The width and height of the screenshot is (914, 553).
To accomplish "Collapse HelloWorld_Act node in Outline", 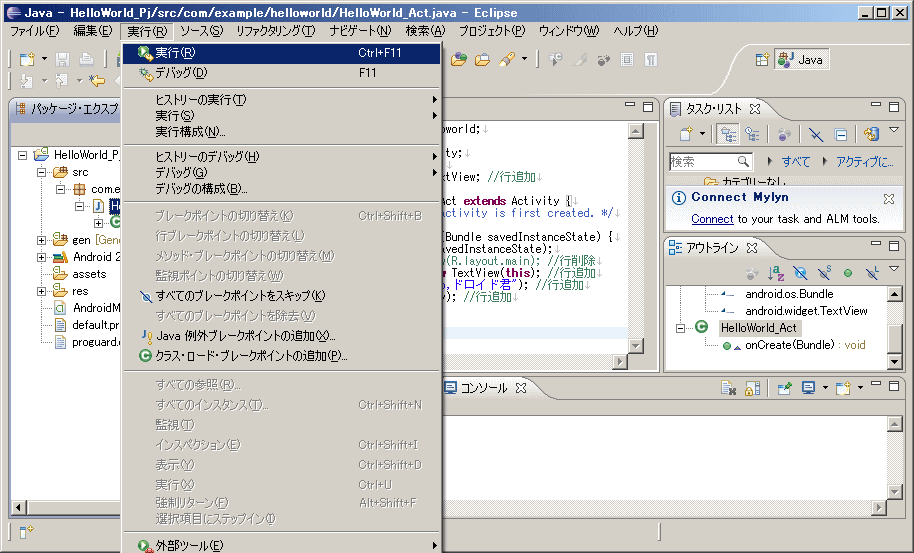I will 680,328.
